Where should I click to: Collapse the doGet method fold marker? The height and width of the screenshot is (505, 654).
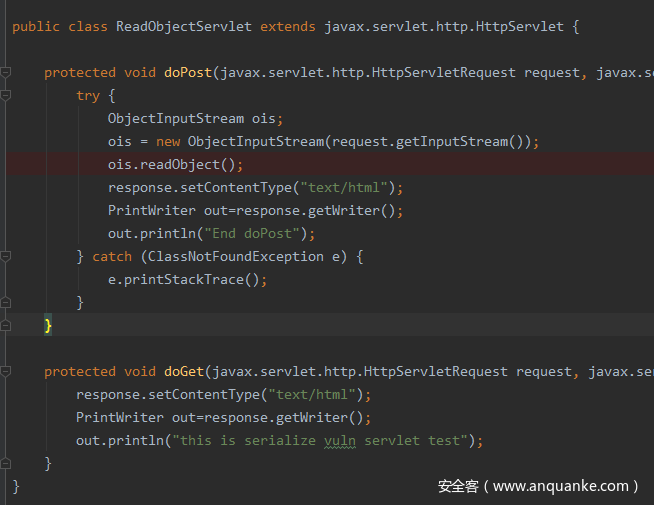(6, 372)
